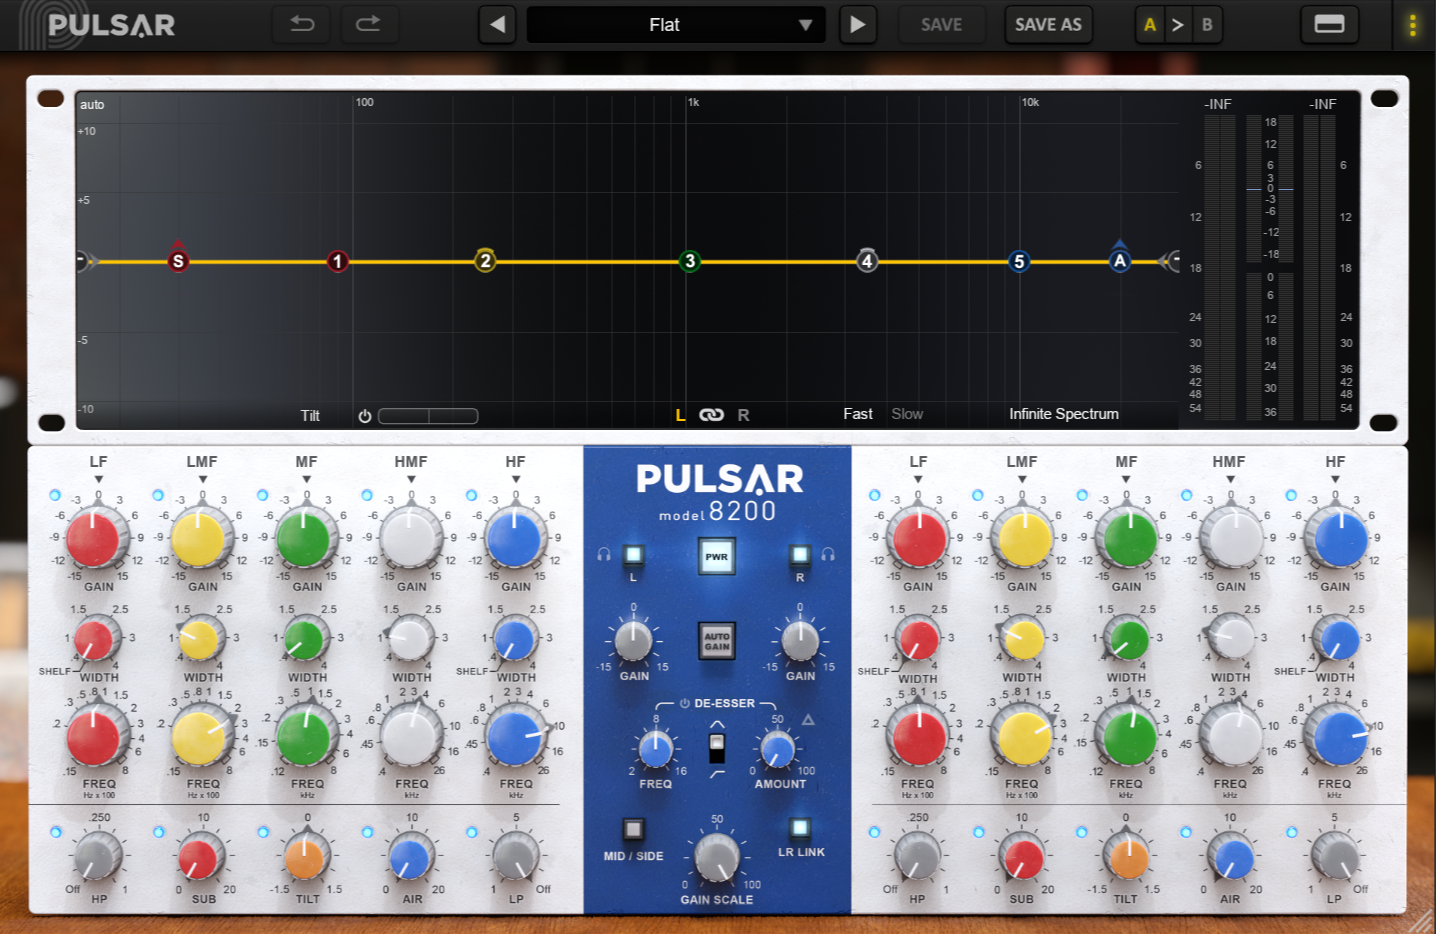
Task: Select band node 1 on the graph
Action: point(338,261)
